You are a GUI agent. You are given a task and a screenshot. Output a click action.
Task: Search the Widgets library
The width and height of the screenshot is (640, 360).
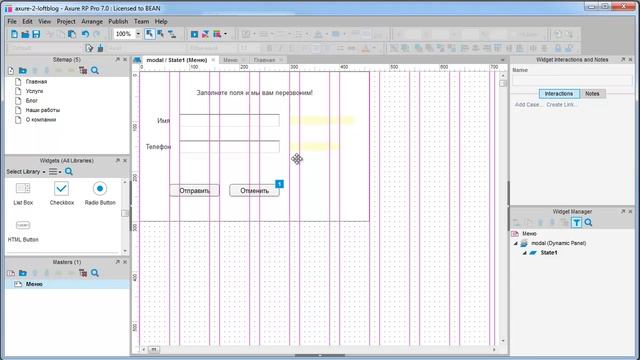click(69, 172)
